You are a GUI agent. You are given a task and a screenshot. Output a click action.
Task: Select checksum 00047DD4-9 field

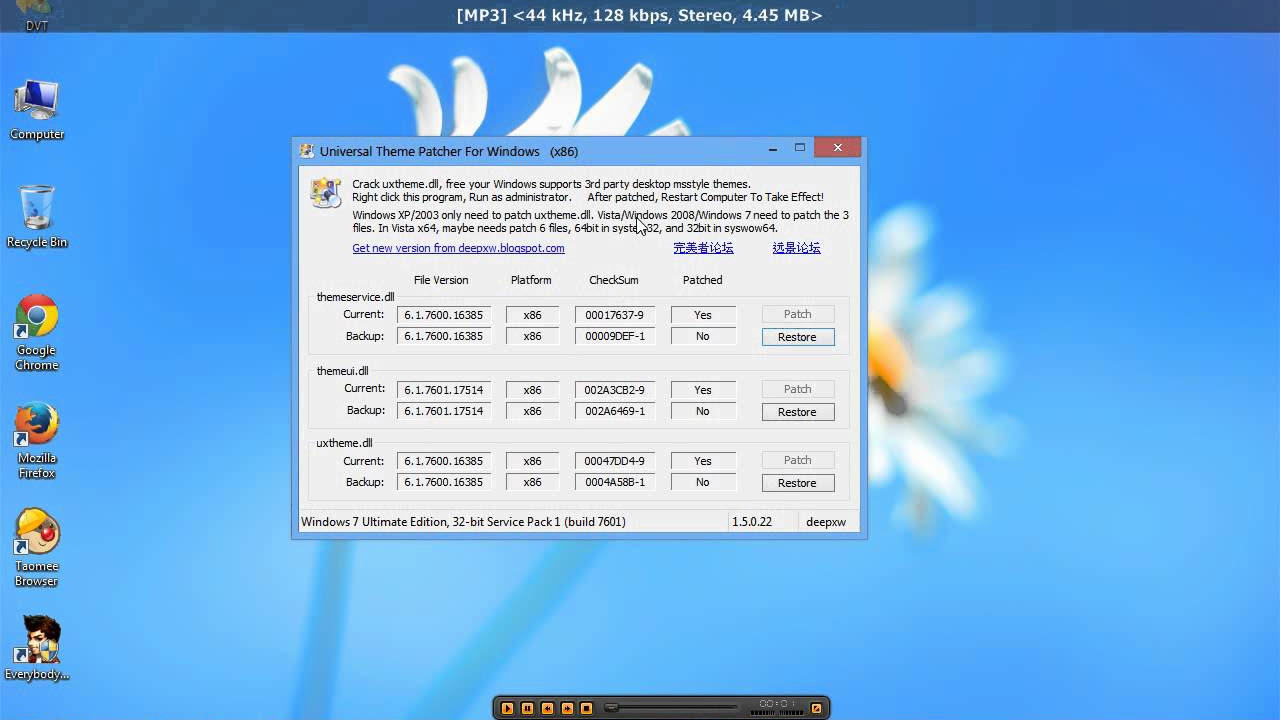tap(615, 461)
